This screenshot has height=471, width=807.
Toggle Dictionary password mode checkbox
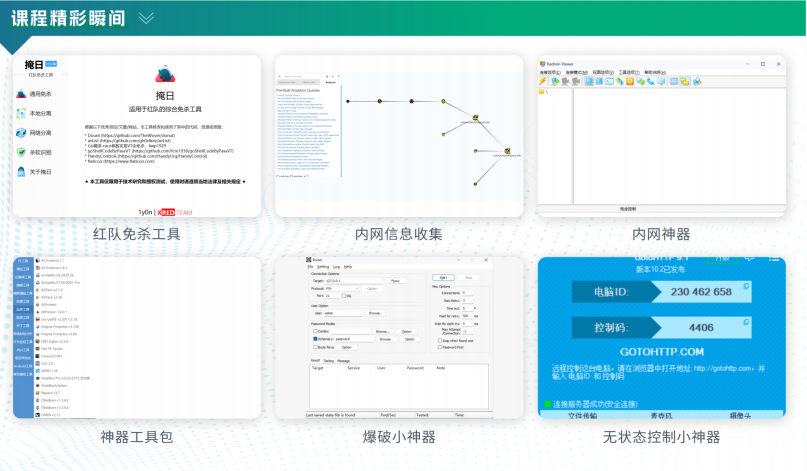[315, 339]
